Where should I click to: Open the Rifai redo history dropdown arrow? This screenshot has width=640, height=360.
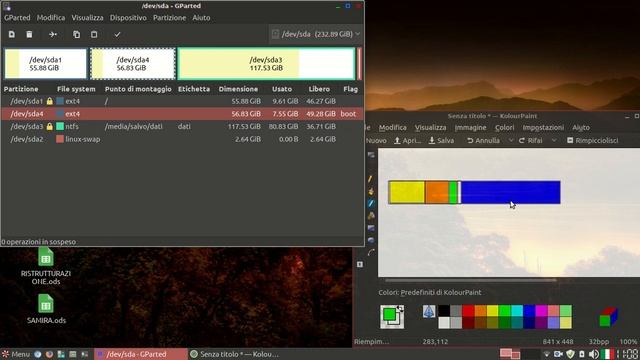[x=554, y=140]
